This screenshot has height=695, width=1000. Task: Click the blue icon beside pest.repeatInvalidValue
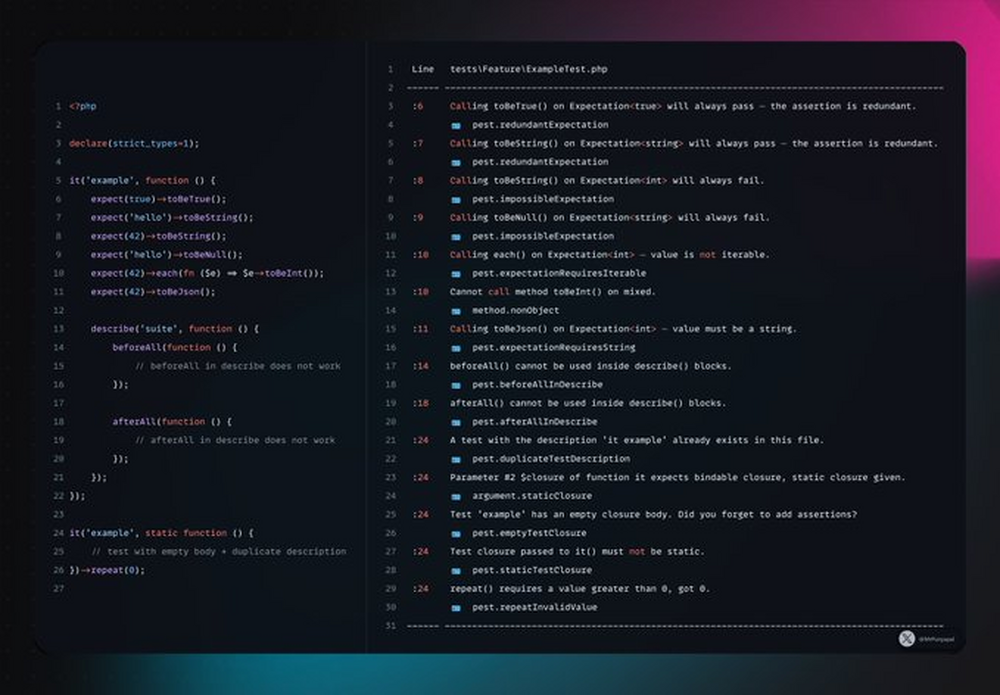coord(456,607)
